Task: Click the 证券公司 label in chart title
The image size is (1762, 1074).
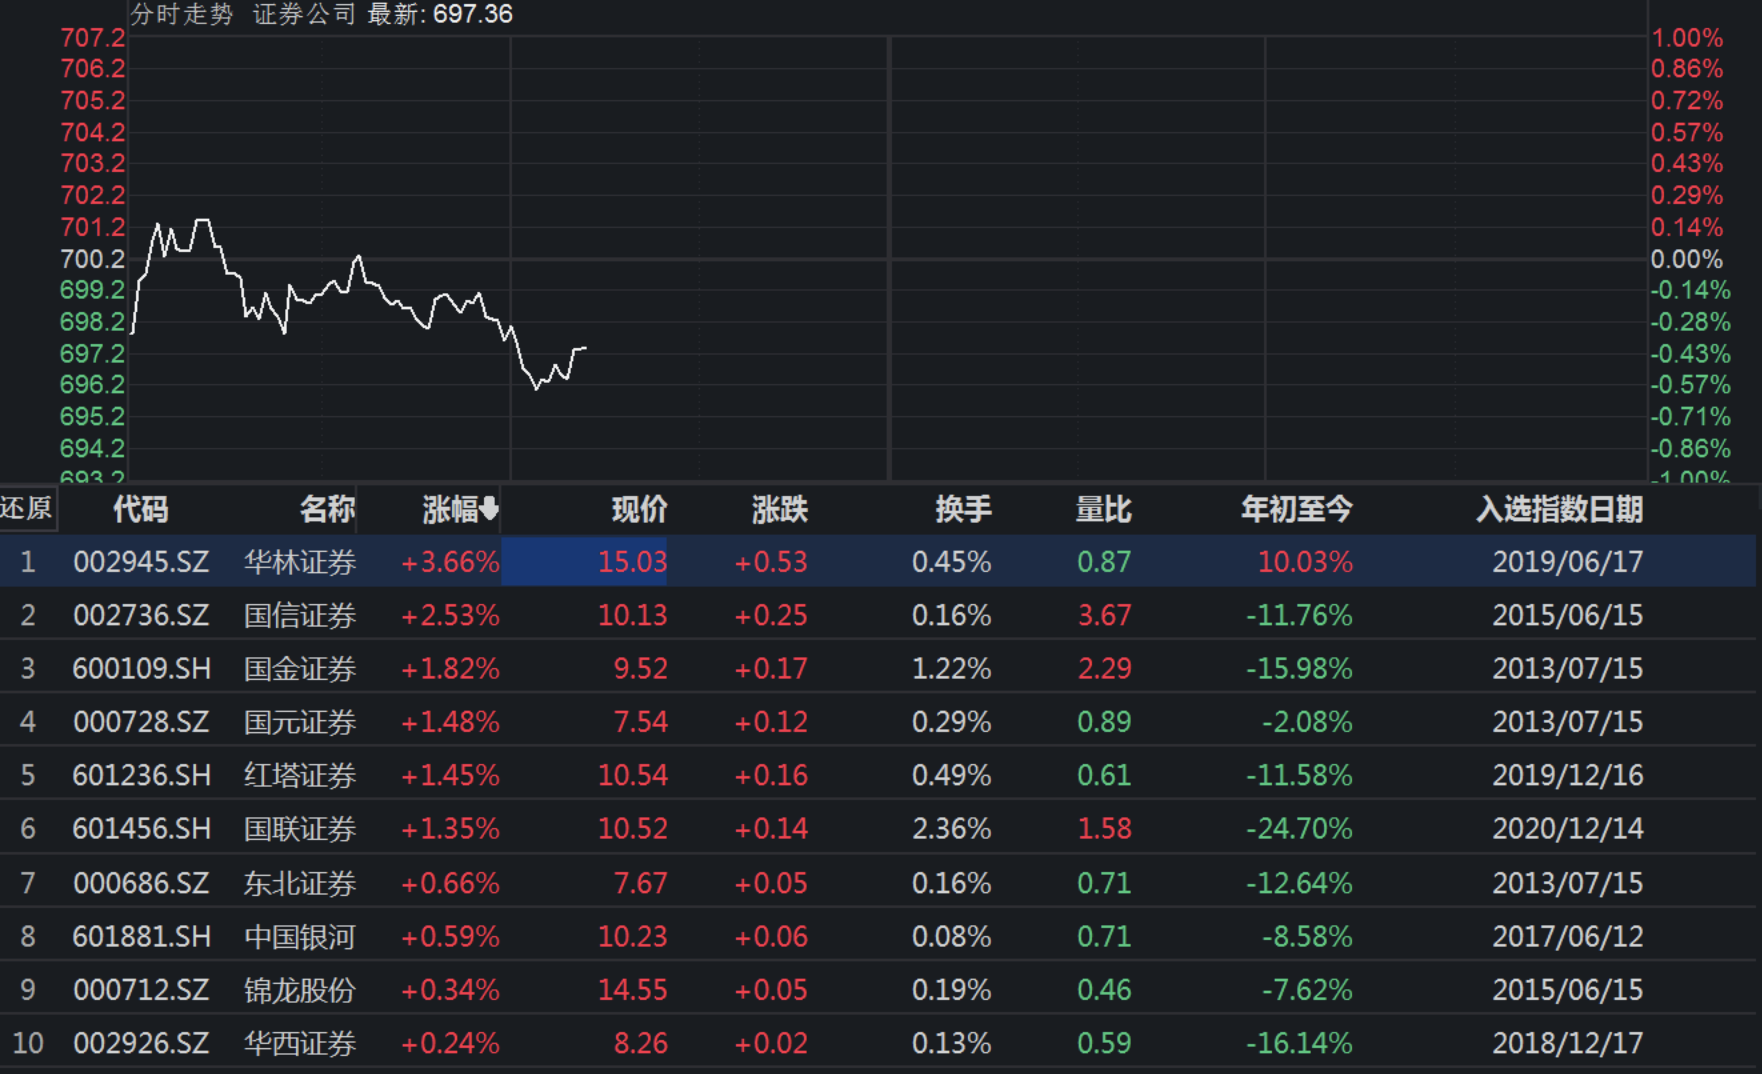Action: pos(304,14)
